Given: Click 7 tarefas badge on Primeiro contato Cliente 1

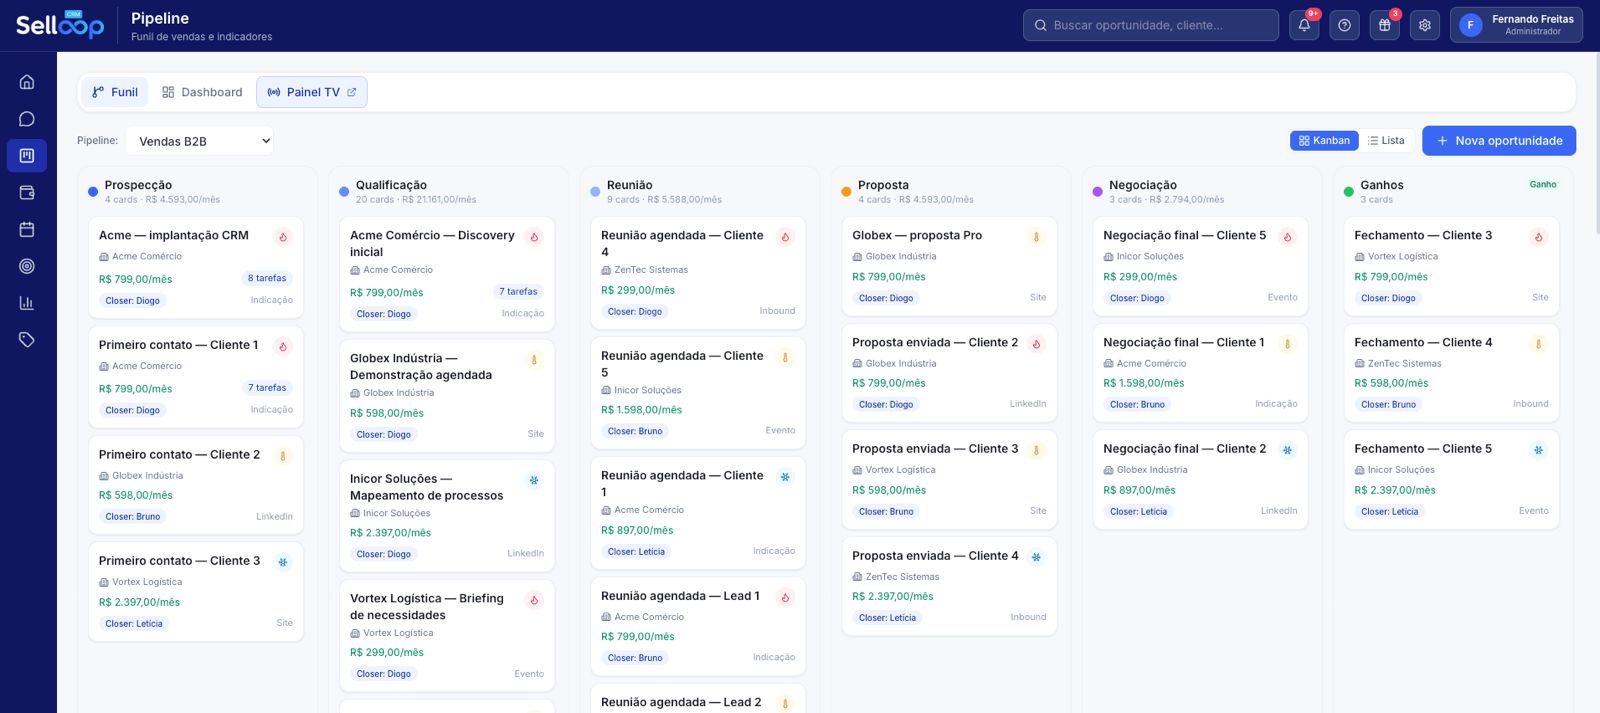Looking at the screenshot, I should tap(267, 387).
